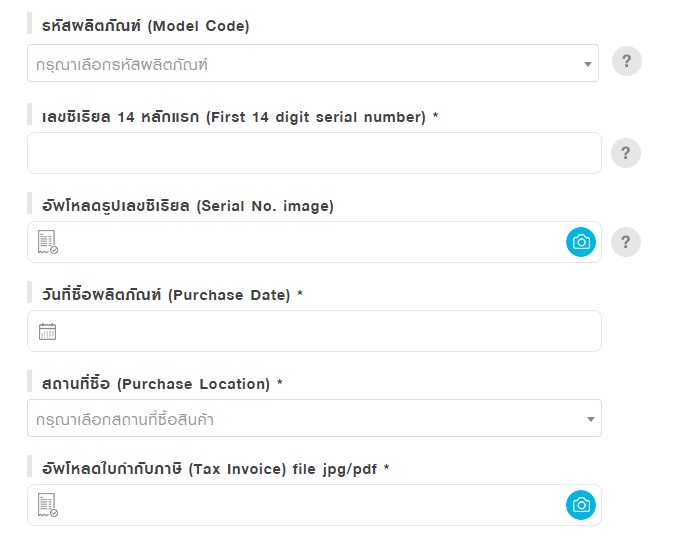
Task: Click the Tax Invoice file upload field
Action: tap(314, 505)
